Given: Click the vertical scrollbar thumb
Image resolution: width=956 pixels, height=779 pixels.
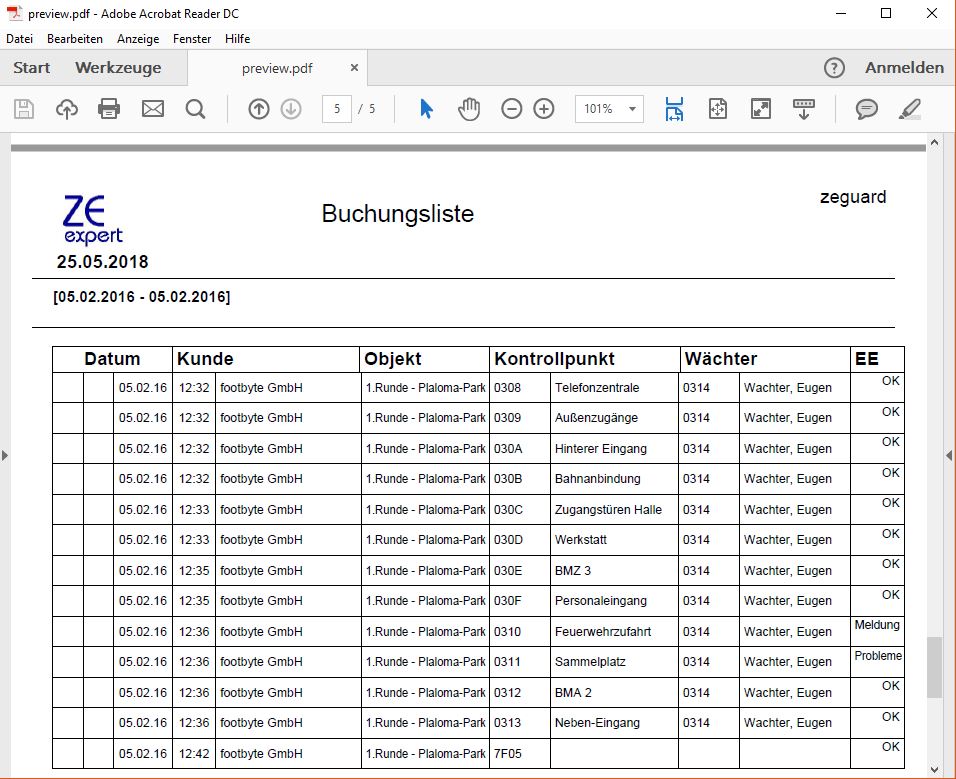Looking at the screenshot, I should pyautogui.click(x=934, y=667).
